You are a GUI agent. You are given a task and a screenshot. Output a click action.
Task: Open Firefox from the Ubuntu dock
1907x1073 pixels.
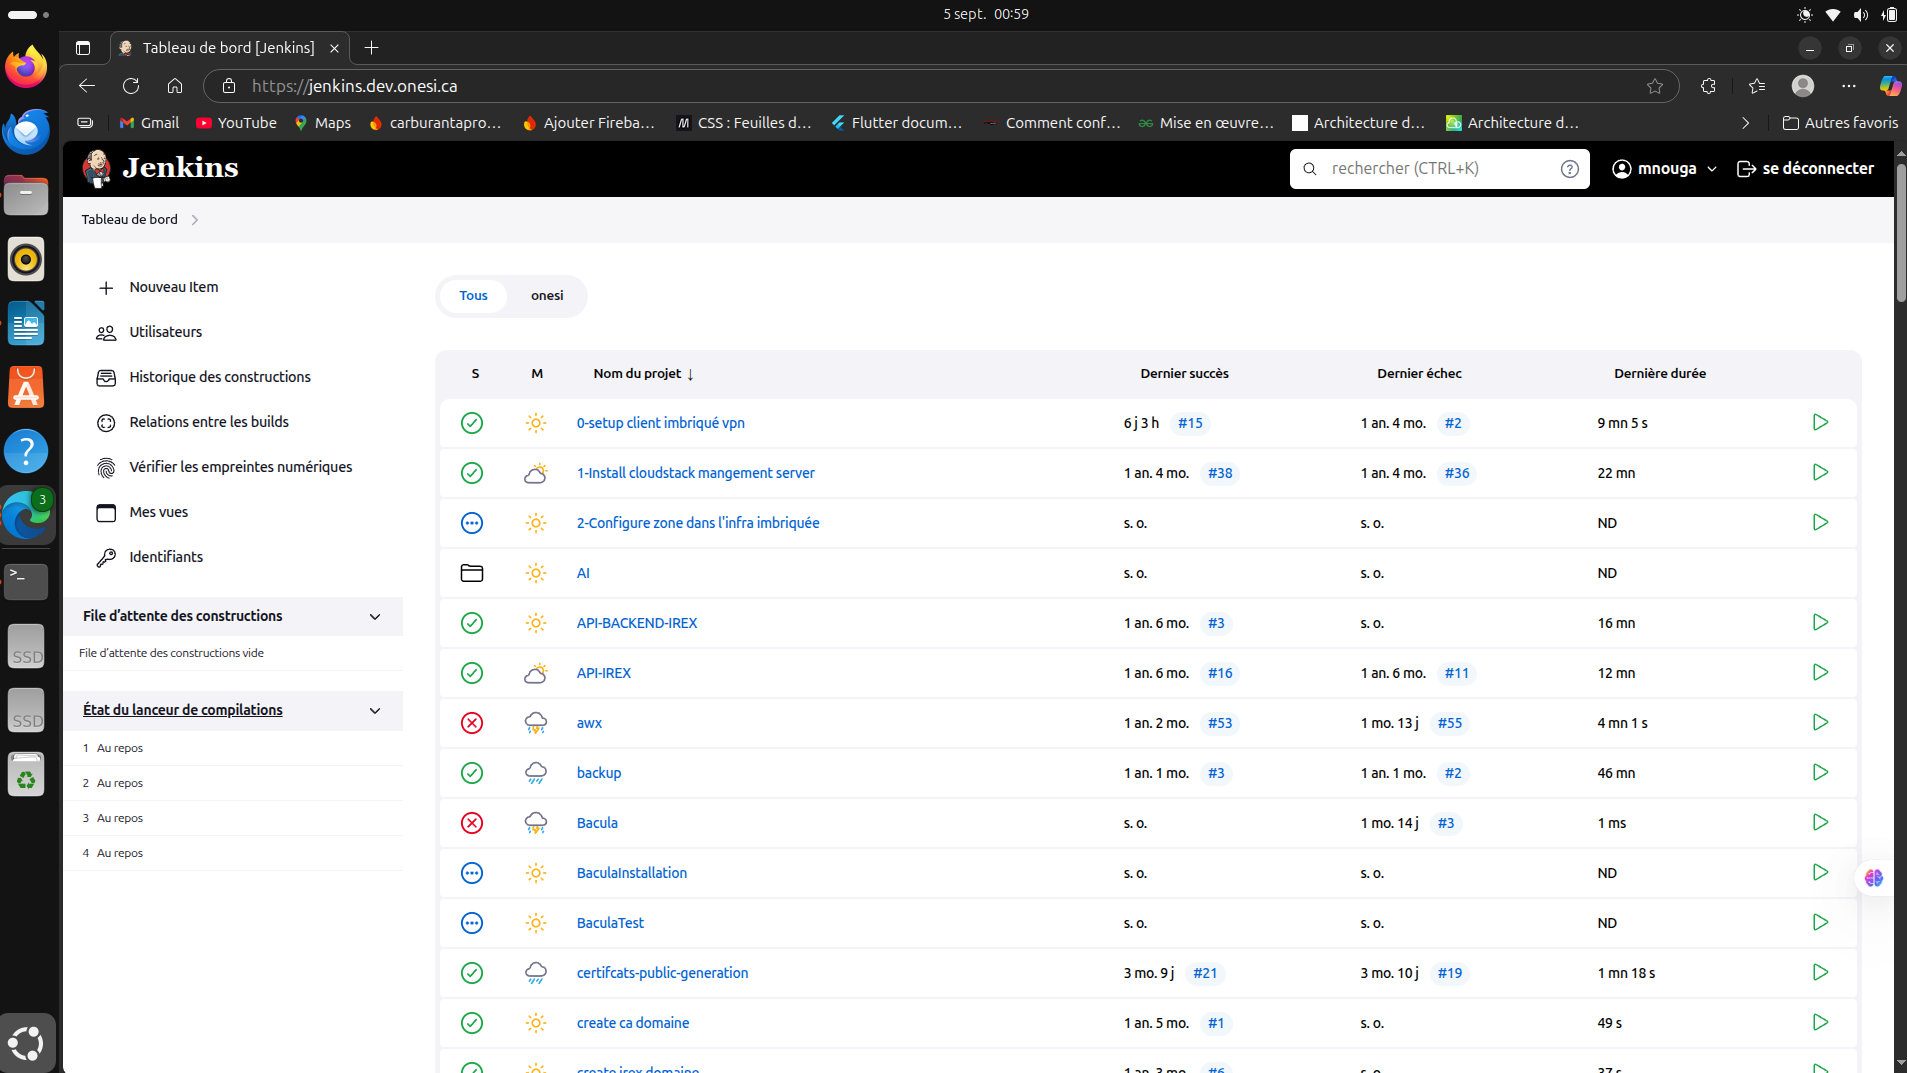(x=26, y=68)
